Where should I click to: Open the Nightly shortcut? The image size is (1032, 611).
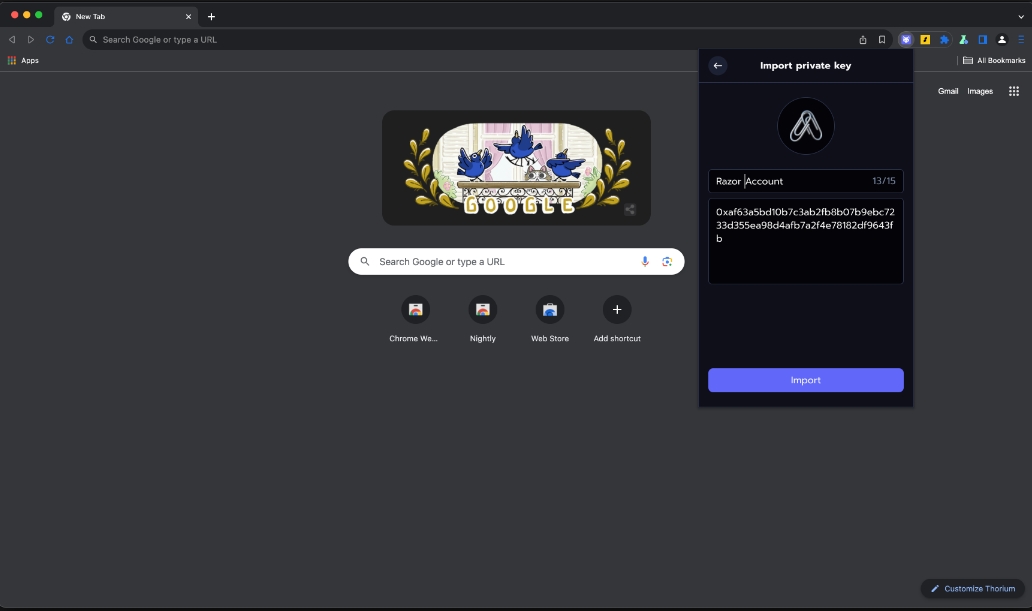pos(482,319)
